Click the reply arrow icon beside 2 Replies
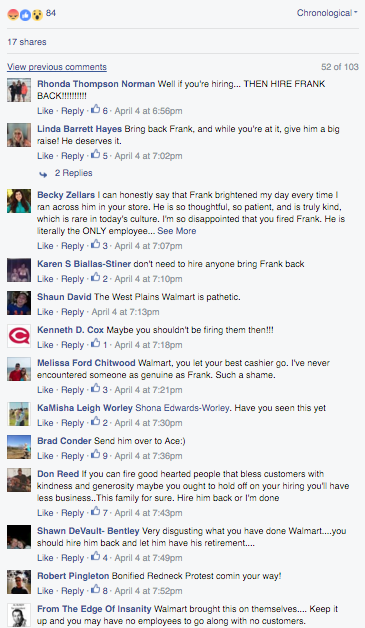365x628 pixels. tap(43, 174)
